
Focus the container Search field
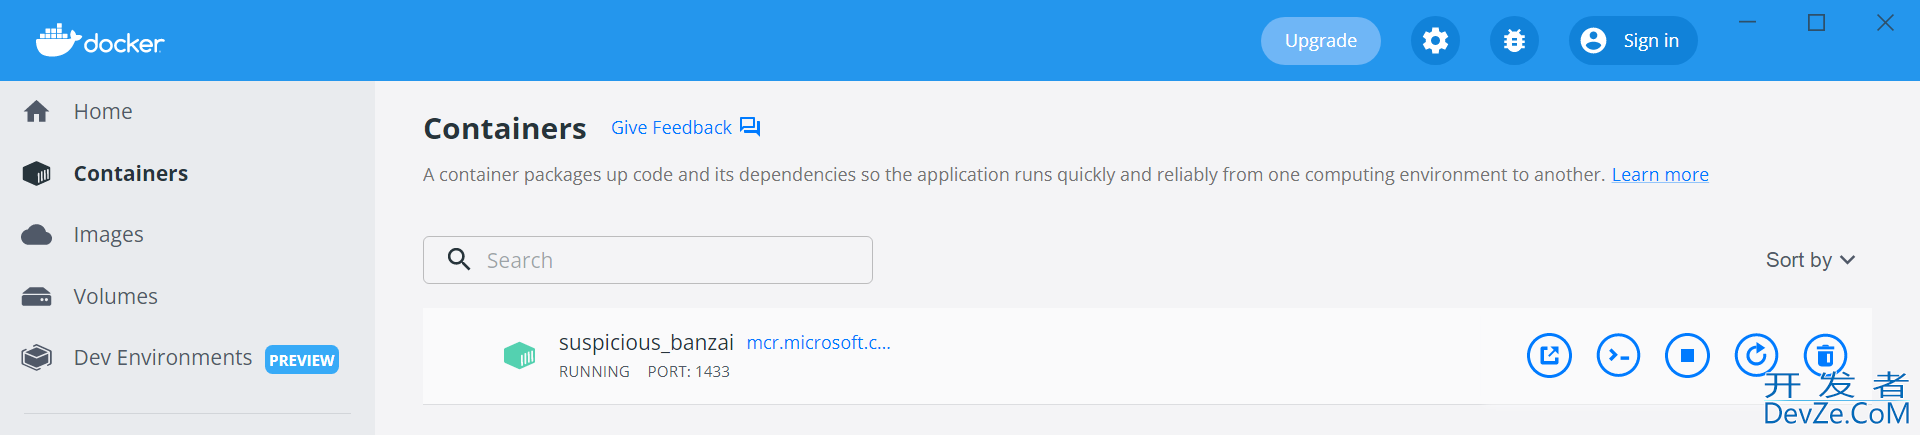(x=648, y=260)
